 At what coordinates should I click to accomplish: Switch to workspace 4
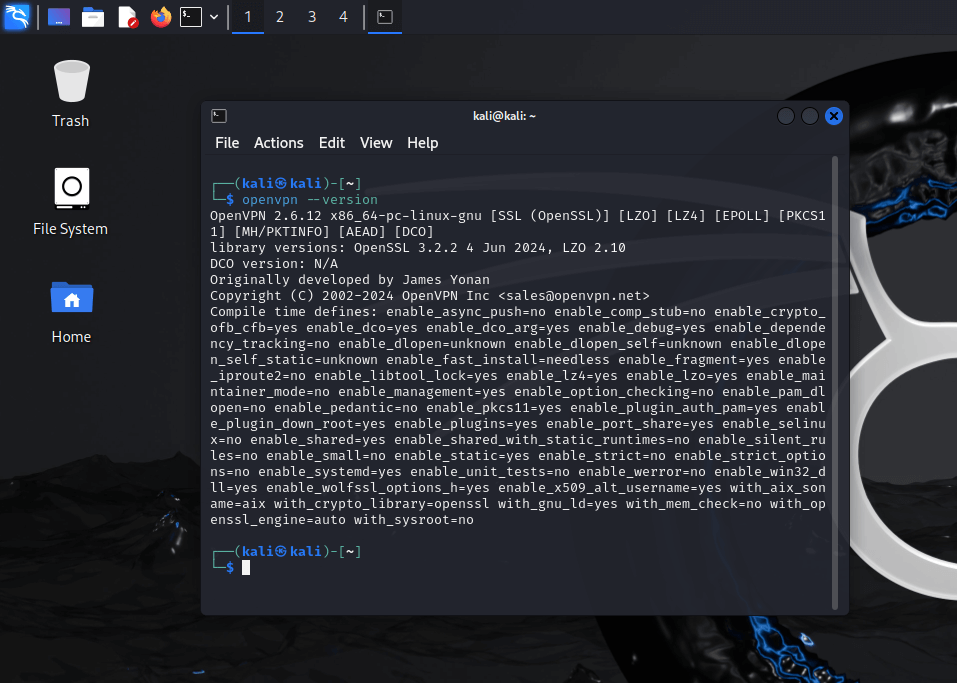tap(344, 17)
